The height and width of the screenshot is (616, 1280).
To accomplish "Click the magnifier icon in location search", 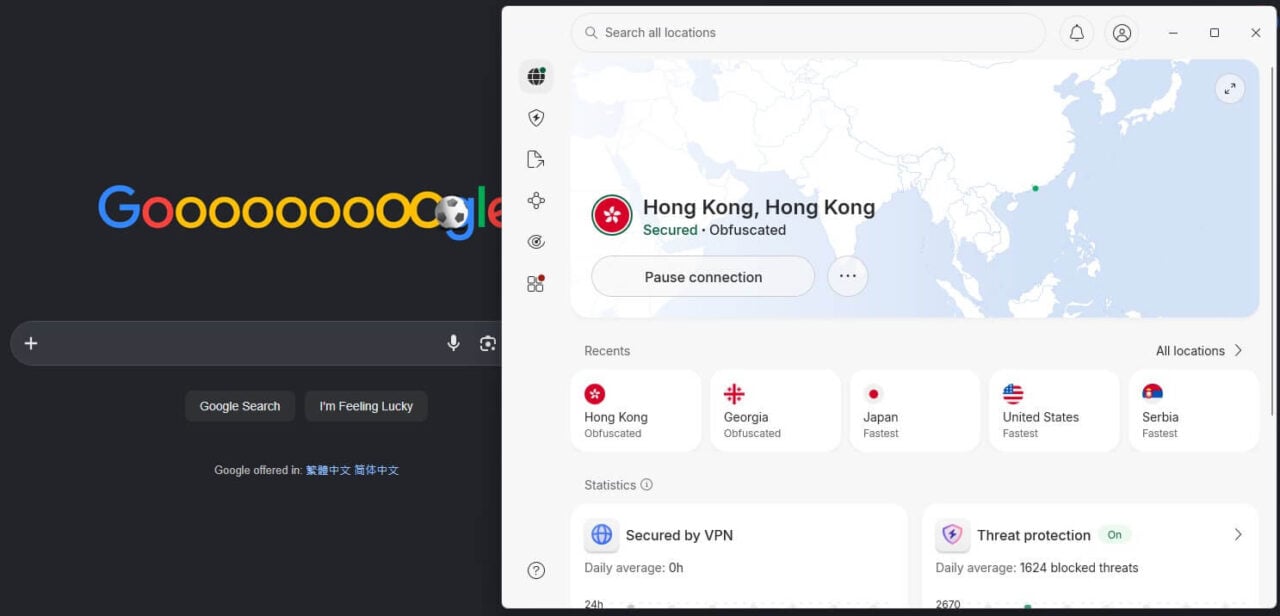I will point(591,33).
